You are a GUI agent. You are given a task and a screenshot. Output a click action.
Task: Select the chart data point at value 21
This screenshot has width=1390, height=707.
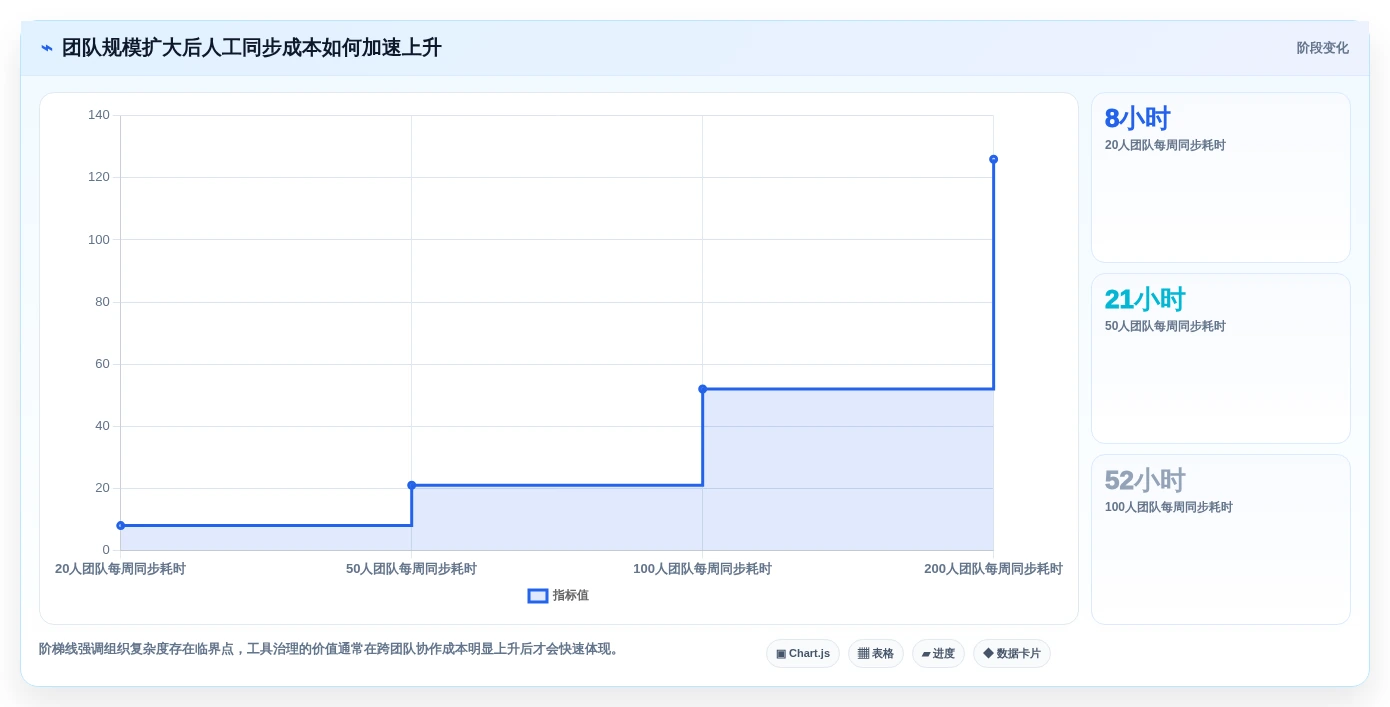[x=412, y=485]
